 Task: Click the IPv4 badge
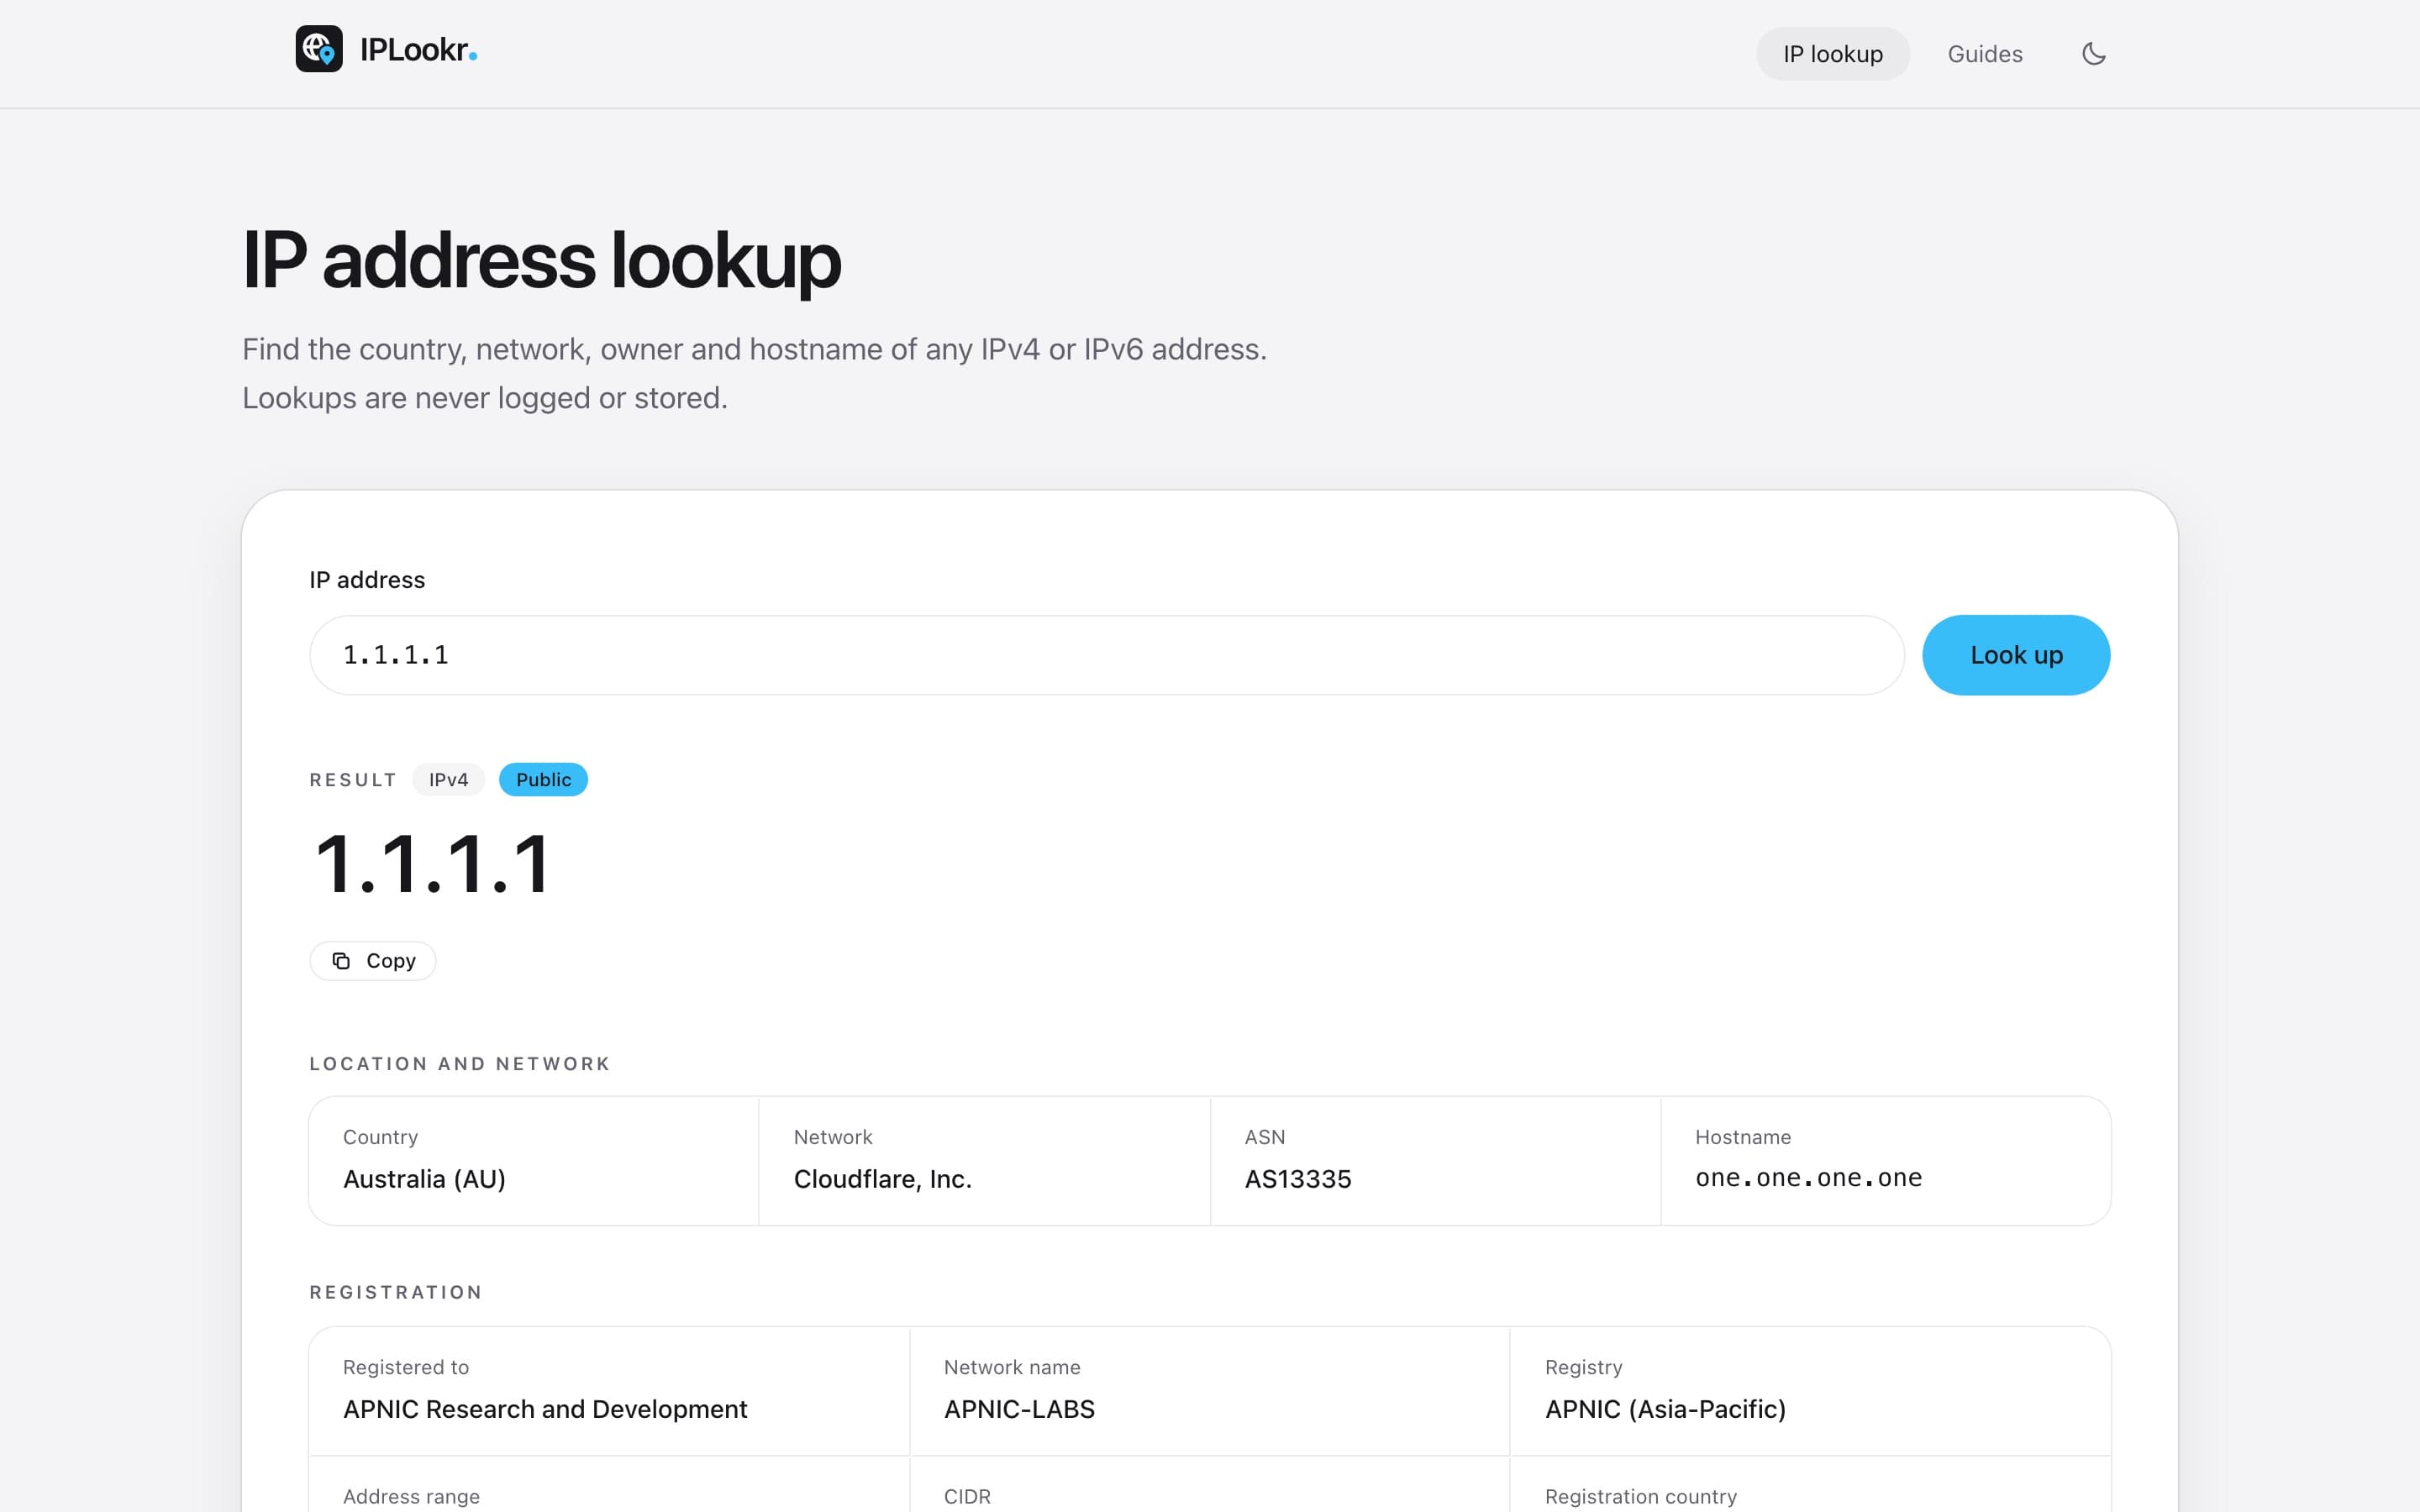448,780
